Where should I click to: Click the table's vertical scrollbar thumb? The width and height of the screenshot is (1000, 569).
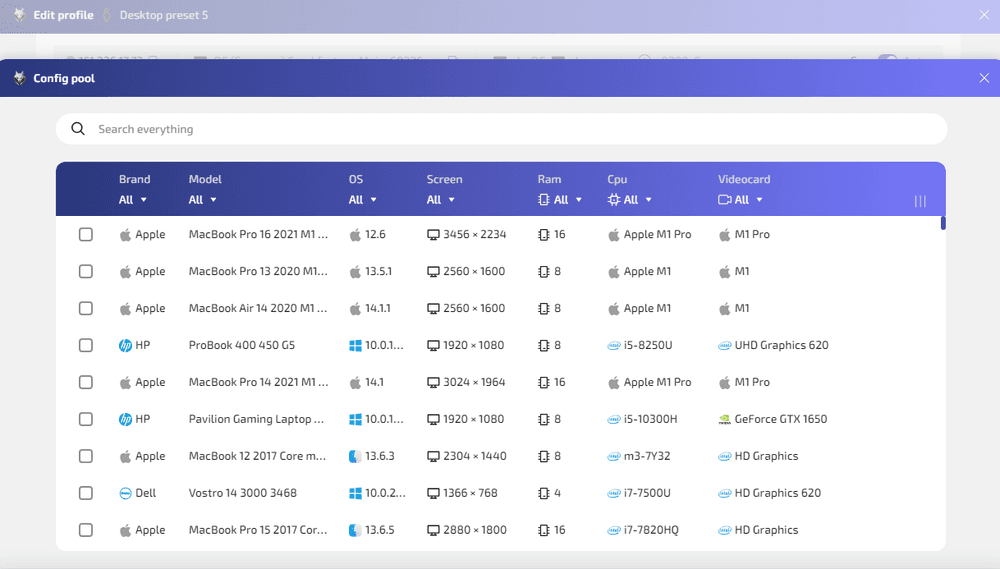point(943,223)
